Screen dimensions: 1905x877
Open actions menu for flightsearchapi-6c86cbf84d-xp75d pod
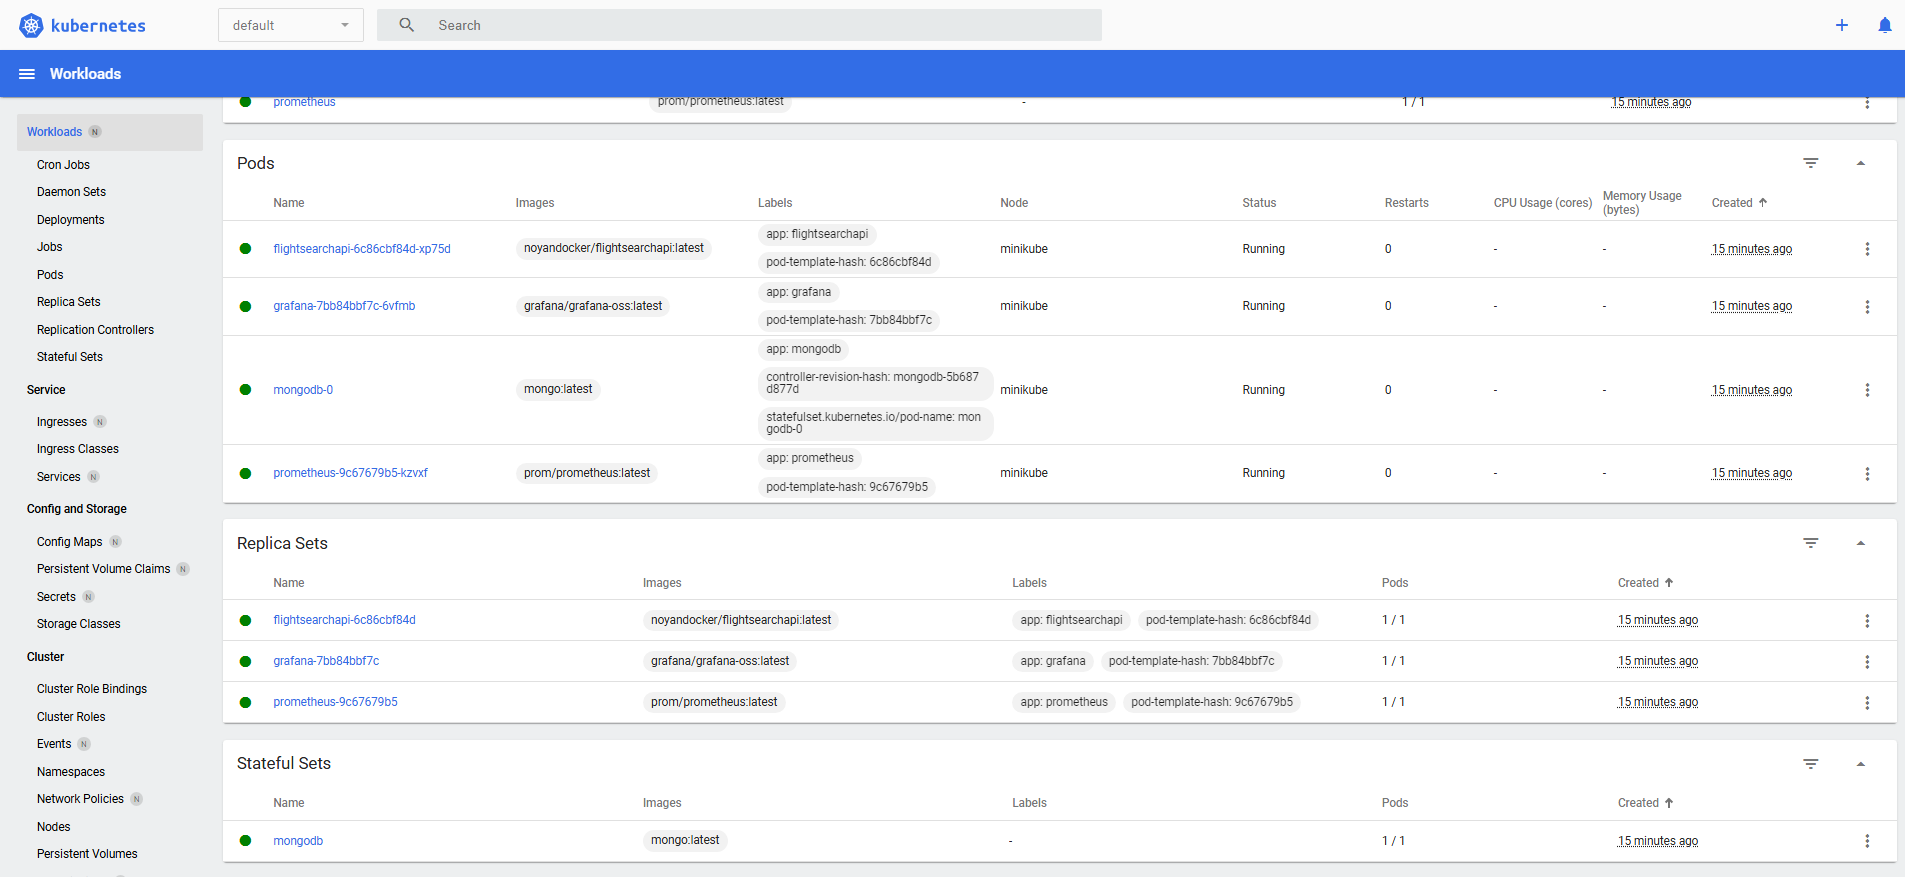click(1867, 249)
